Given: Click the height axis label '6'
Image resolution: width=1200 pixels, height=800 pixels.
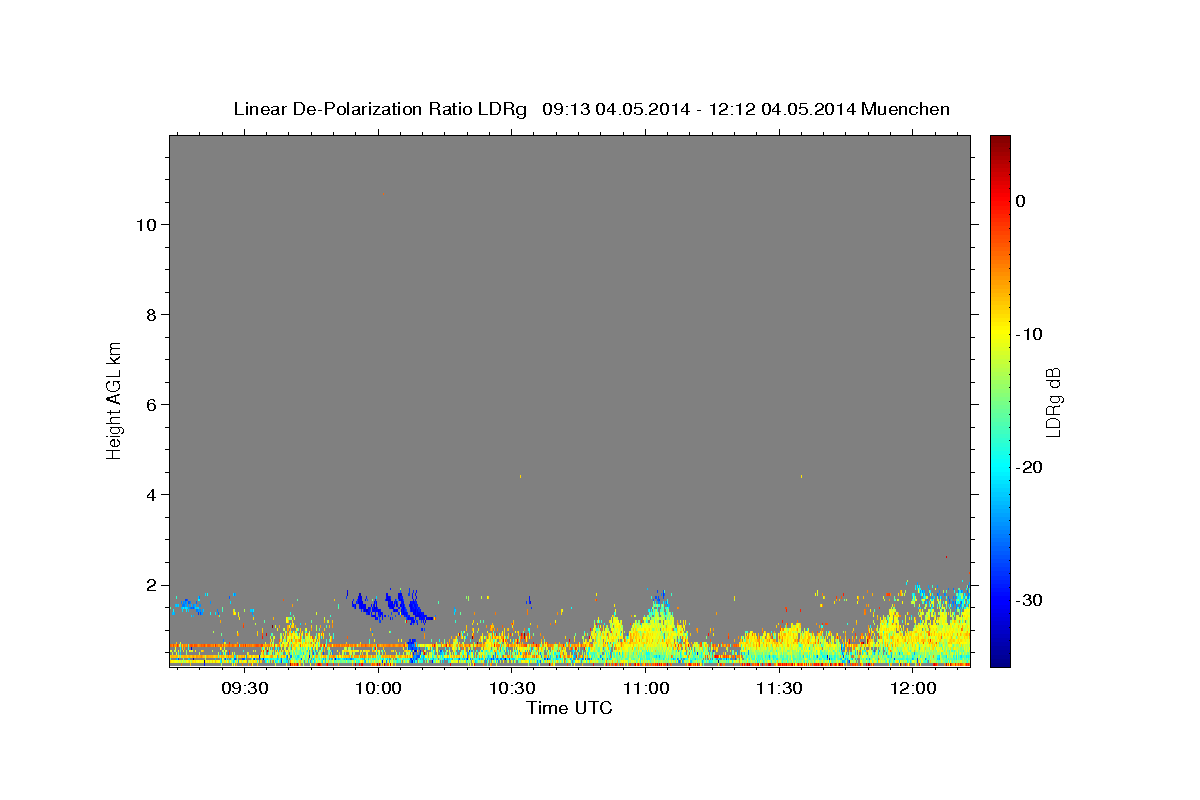Looking at the screenshot, I should point(149,404).
